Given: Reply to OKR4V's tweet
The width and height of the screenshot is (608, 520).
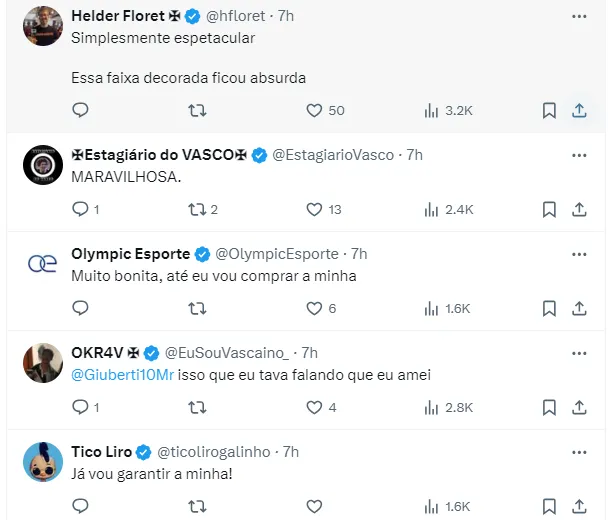Looking at the screenshot, I should [81, 407].
